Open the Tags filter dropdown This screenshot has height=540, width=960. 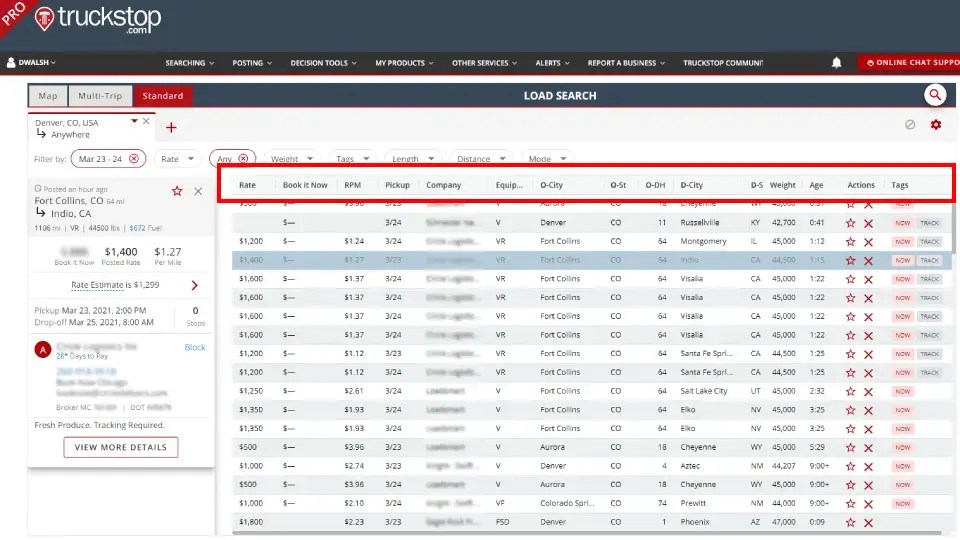click(352, 159)
